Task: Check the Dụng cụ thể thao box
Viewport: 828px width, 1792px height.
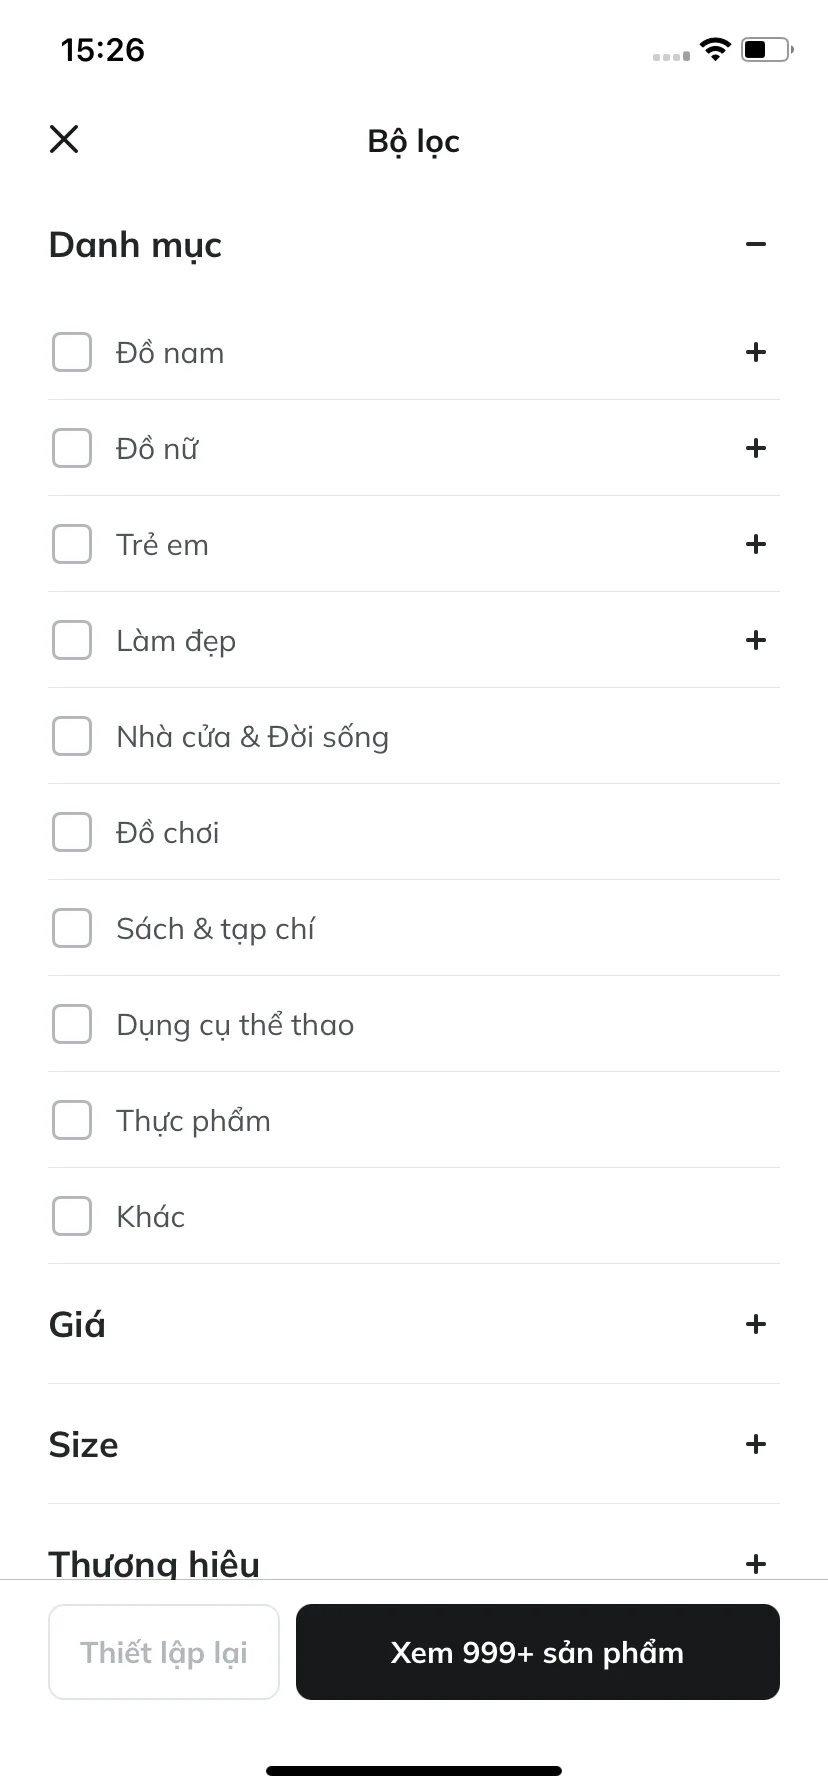Action: pos(72,1024)
